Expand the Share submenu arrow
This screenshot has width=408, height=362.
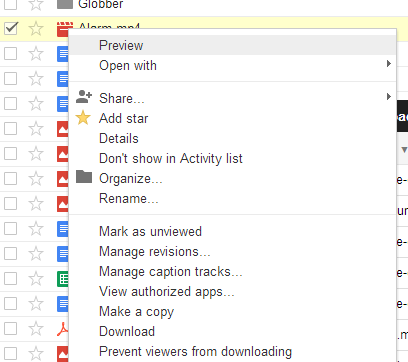point(388,97)
